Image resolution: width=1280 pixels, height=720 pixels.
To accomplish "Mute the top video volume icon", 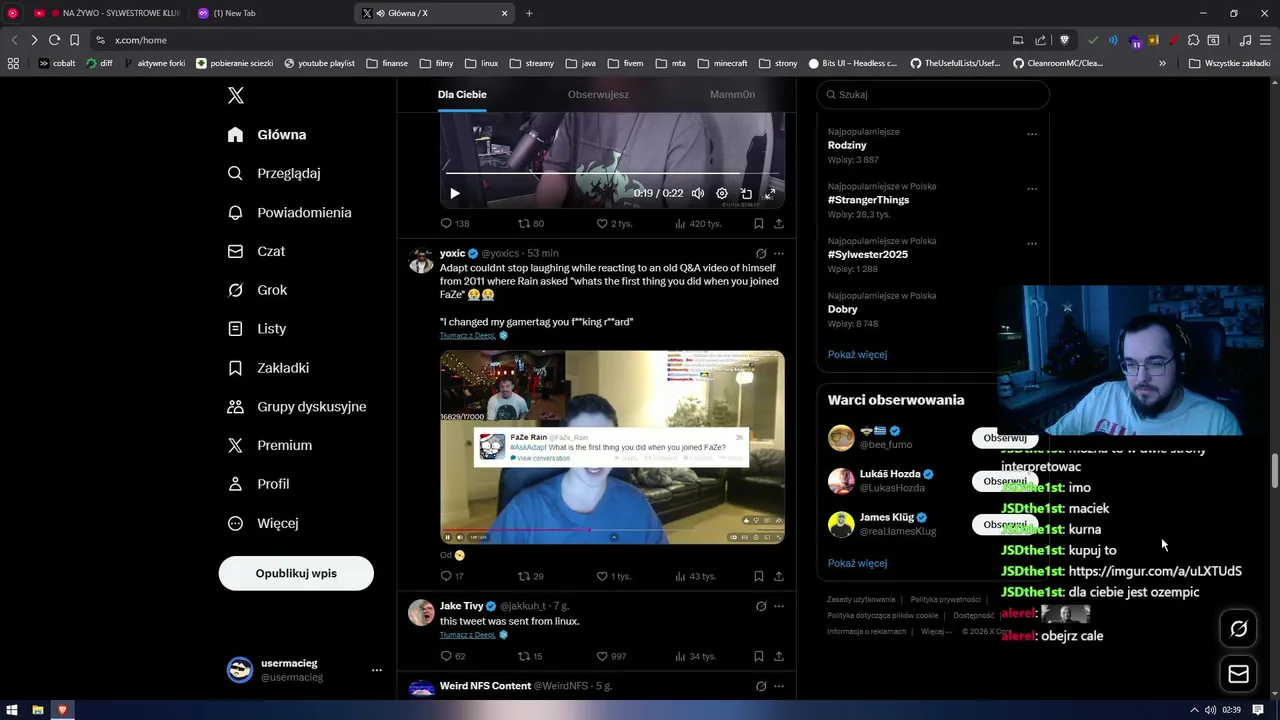I will click(698, 193).
